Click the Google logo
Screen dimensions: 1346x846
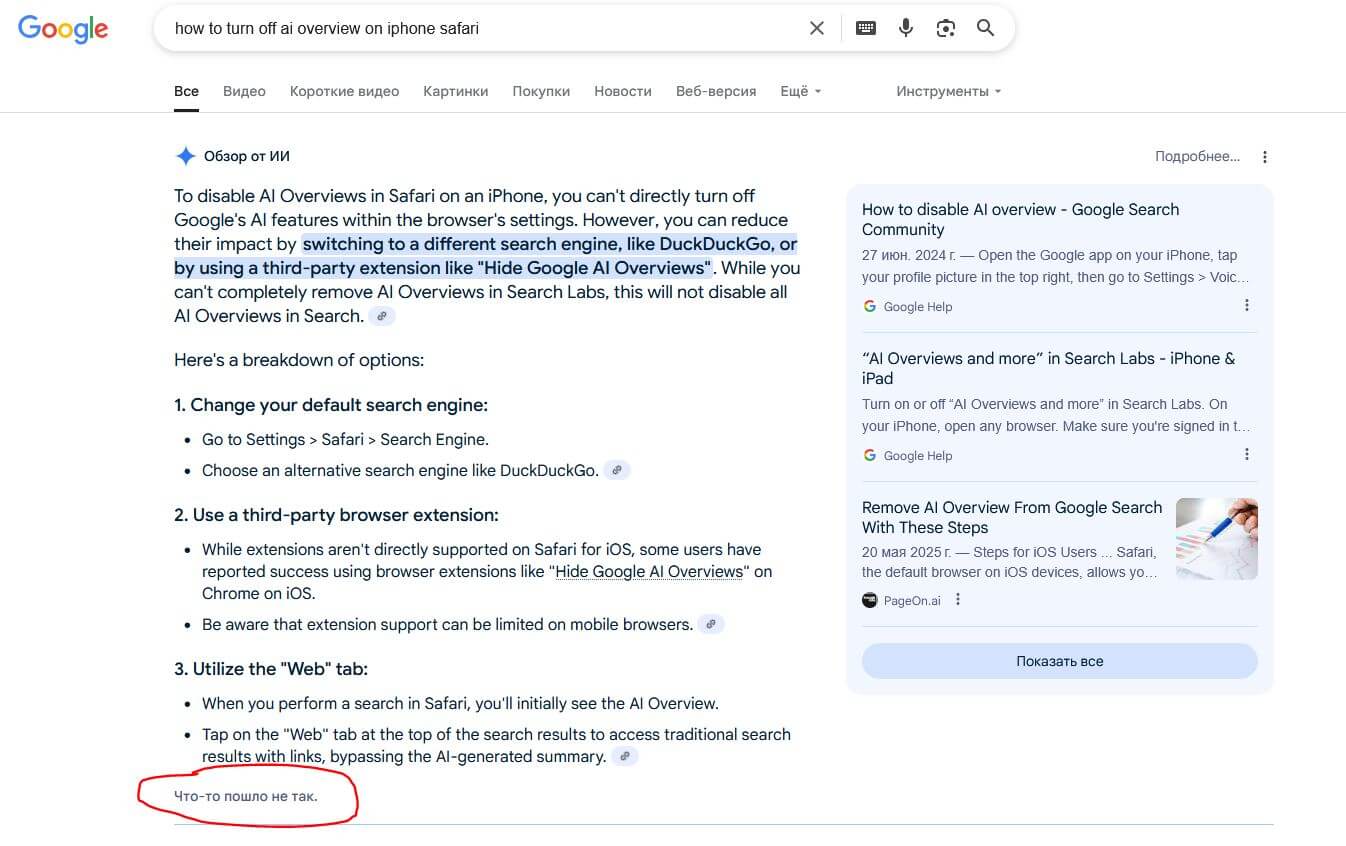(63, 28)
